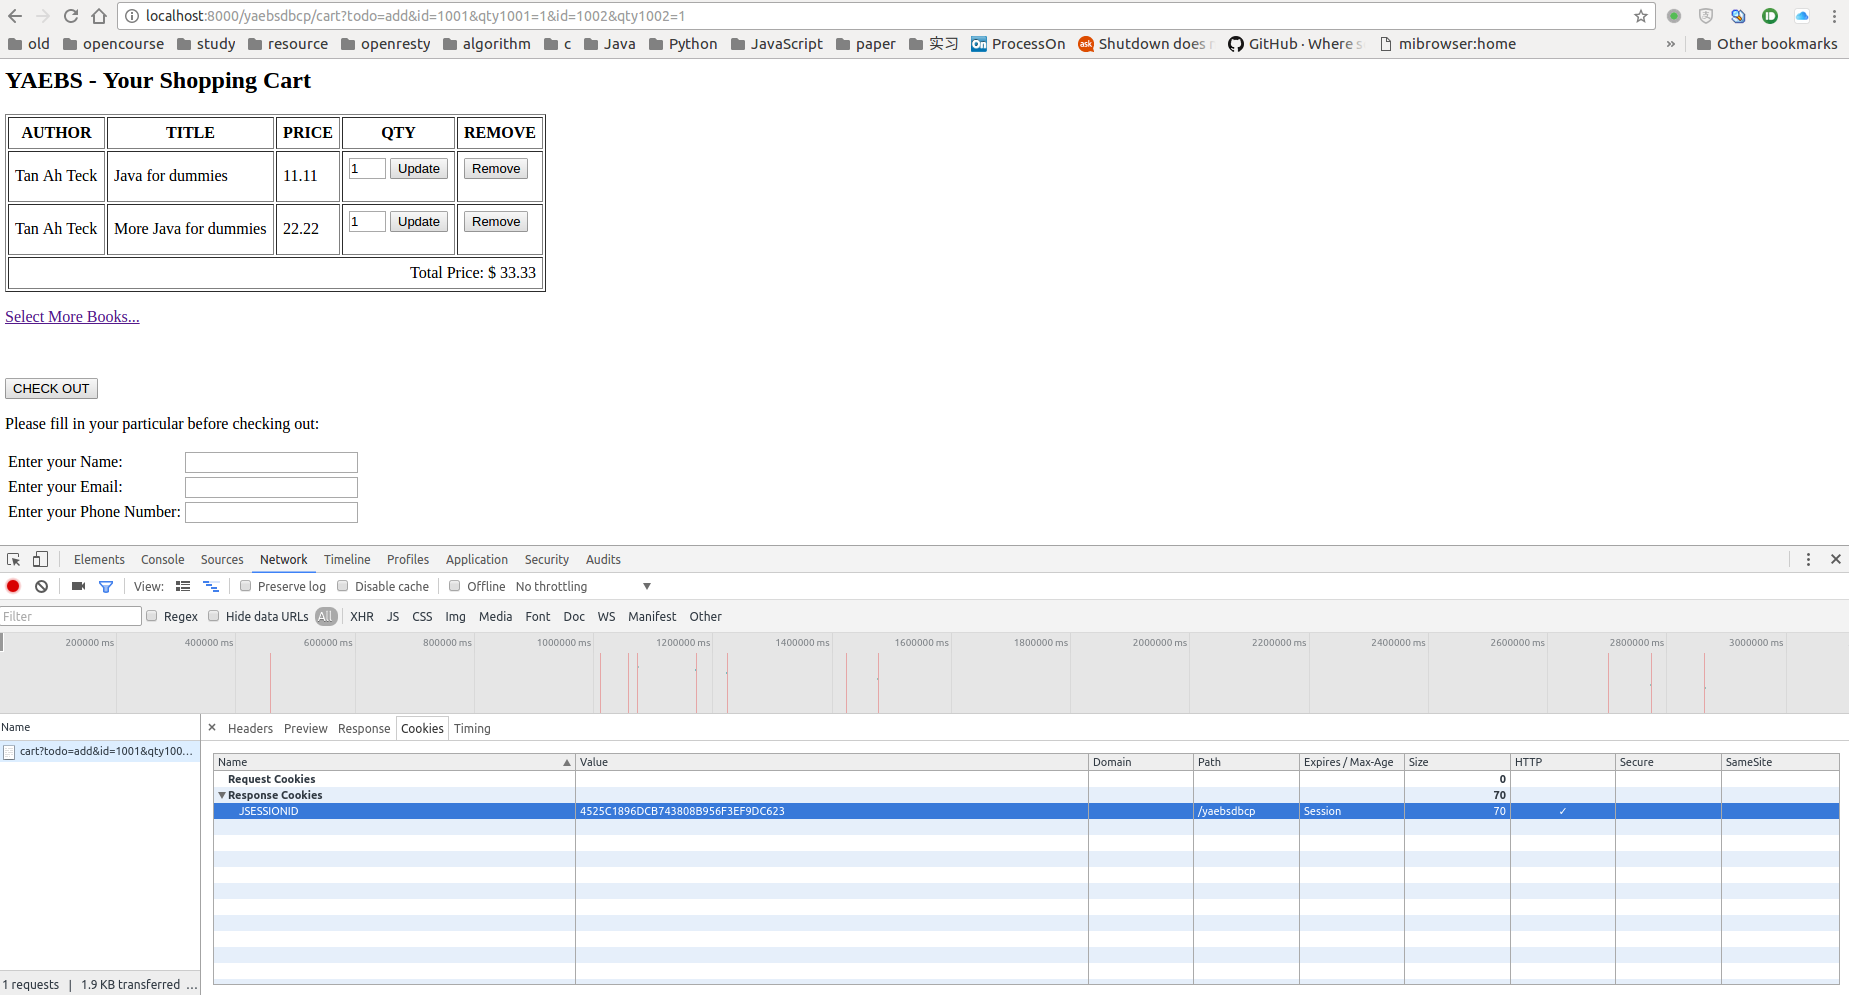1849x995 pixels.
Task: Bookmark this page with the star icon
Action: pyautogui.click(x=1641, y=16)
